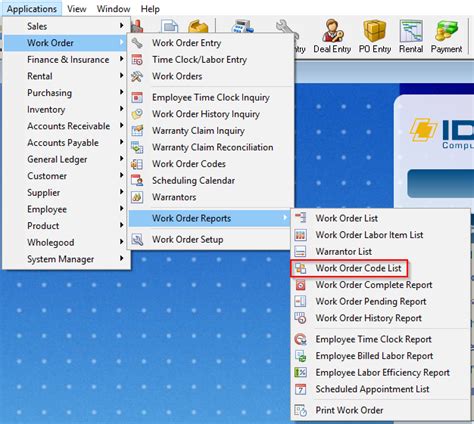Click the Warranty Claim Reconciliation icon
Screen dimensions: 474x424
tap(137, 147)
